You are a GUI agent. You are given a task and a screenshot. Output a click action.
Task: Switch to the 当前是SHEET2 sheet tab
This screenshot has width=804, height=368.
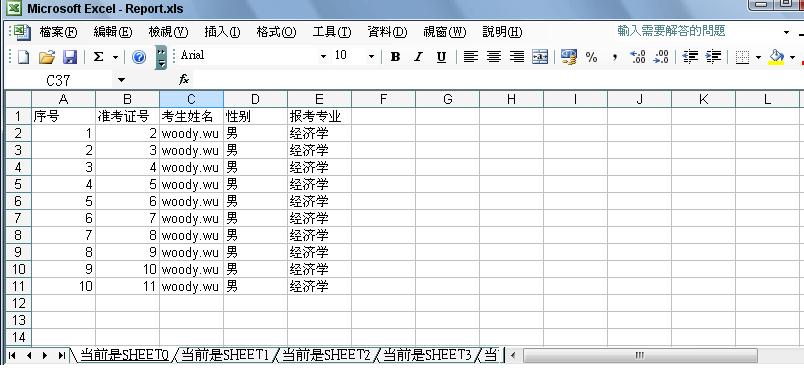tap(326, 355)
